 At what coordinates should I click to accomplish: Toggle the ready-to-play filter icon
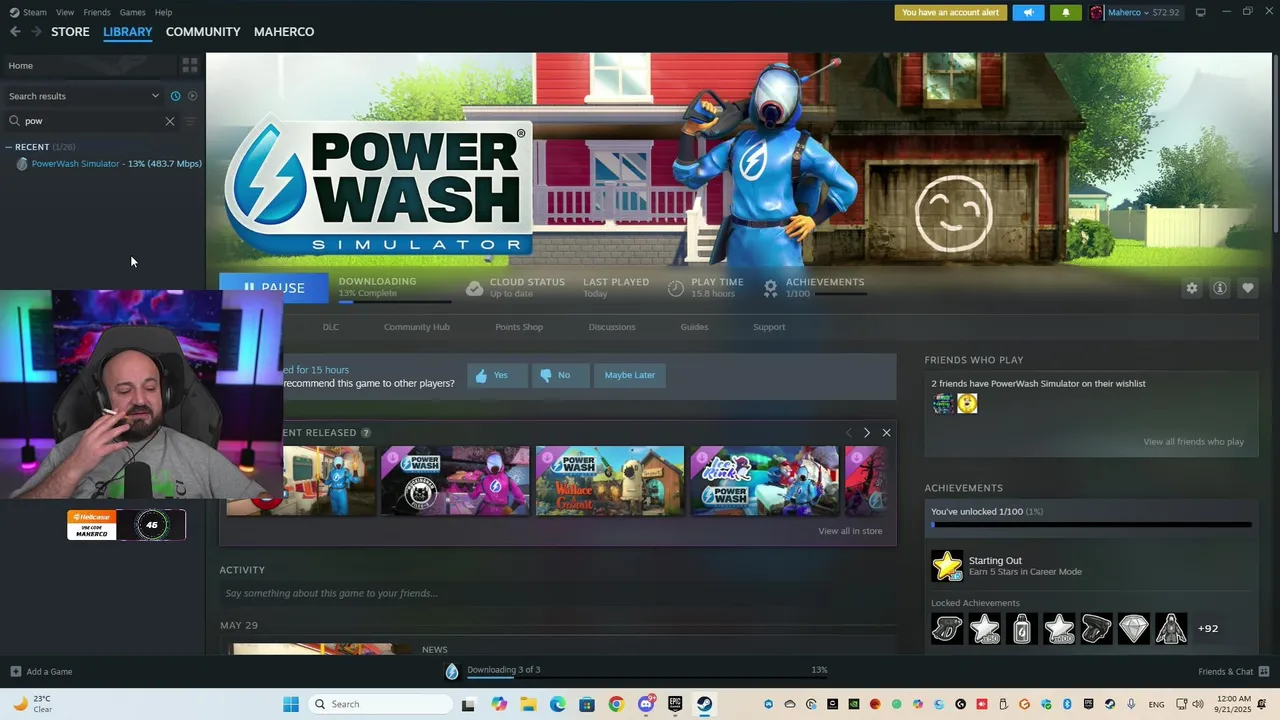point(193,96)
